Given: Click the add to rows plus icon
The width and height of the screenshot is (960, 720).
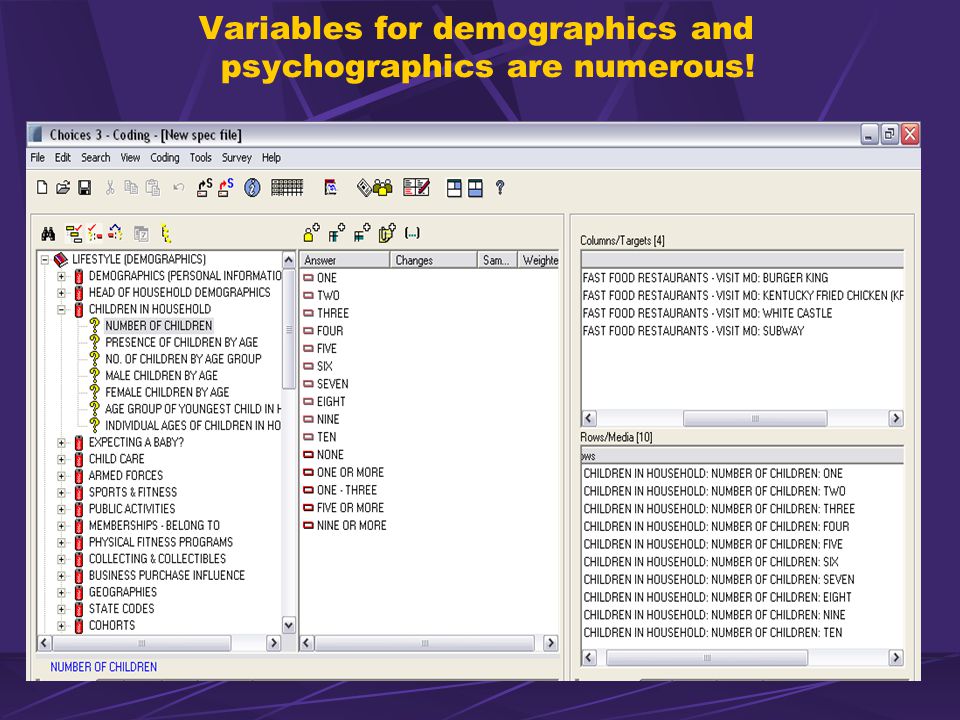Looking at the screenshot, I should tap(362, 233).
